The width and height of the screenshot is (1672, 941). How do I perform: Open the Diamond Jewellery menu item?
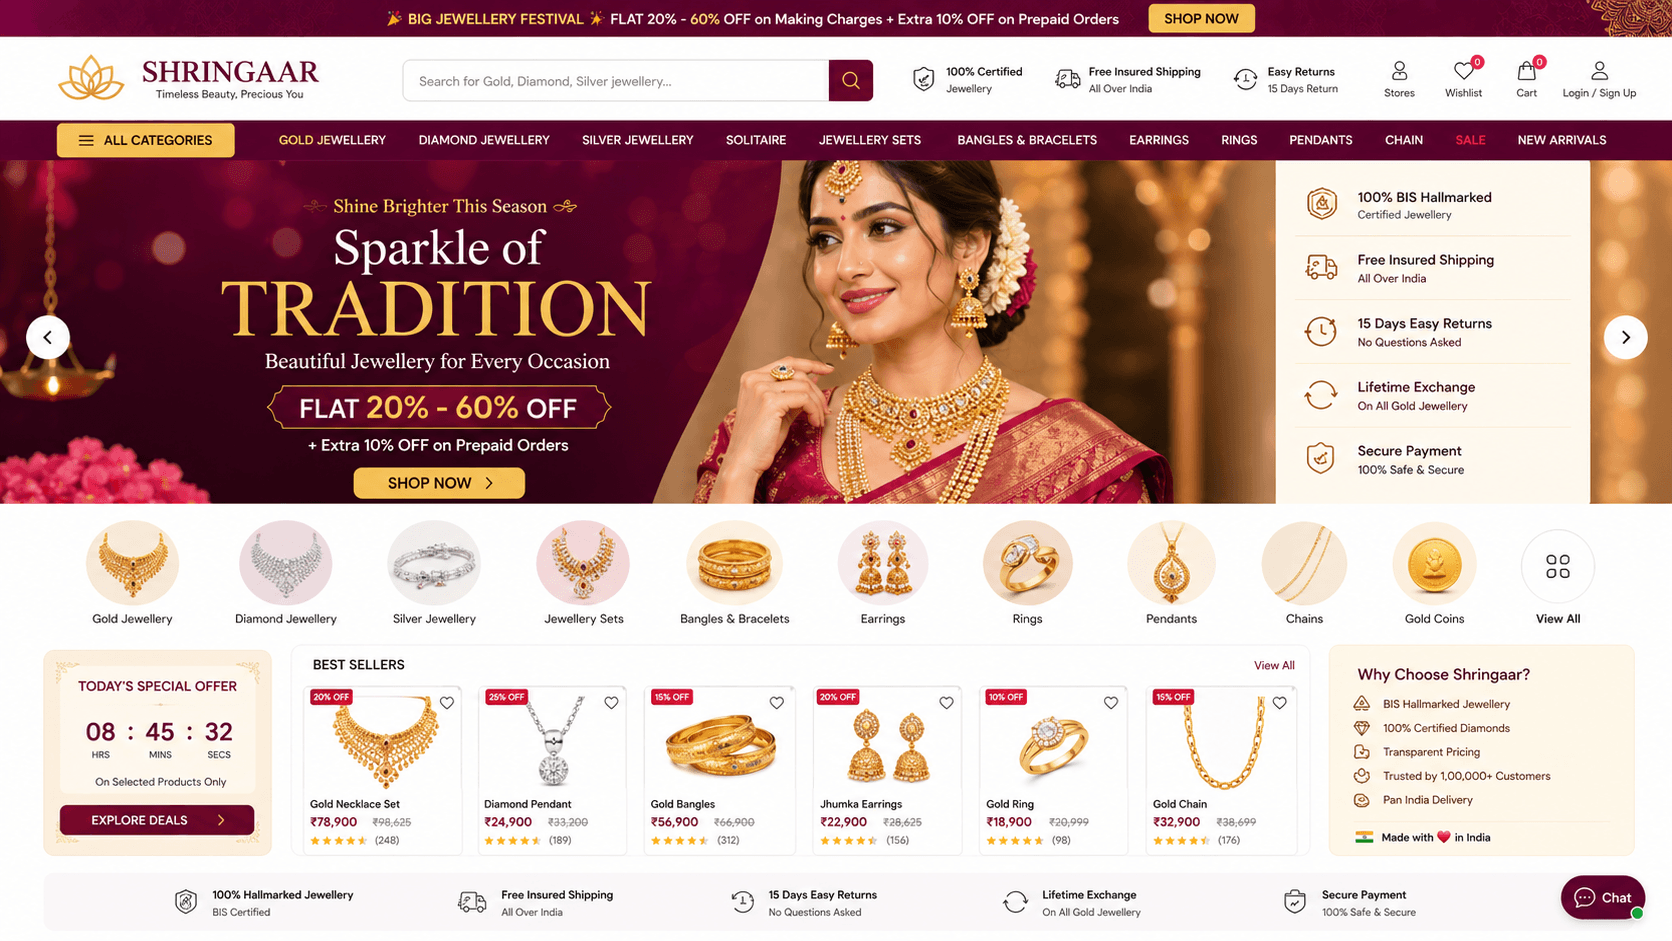click(484, 140)
